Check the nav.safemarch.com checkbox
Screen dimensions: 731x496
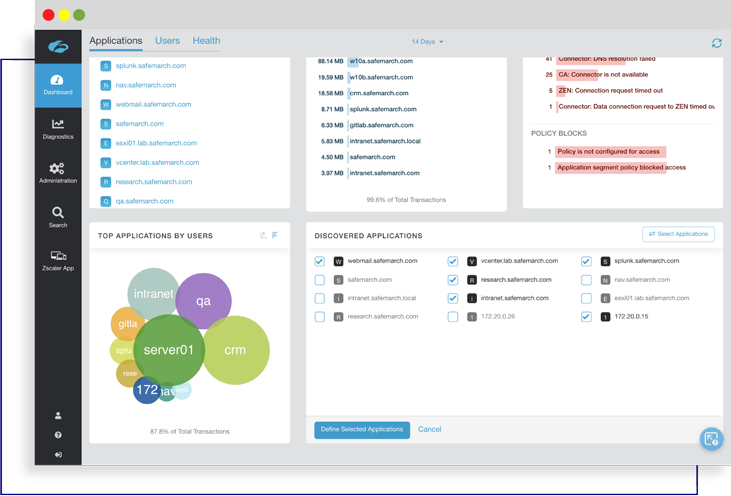click(x=587, y=280)
